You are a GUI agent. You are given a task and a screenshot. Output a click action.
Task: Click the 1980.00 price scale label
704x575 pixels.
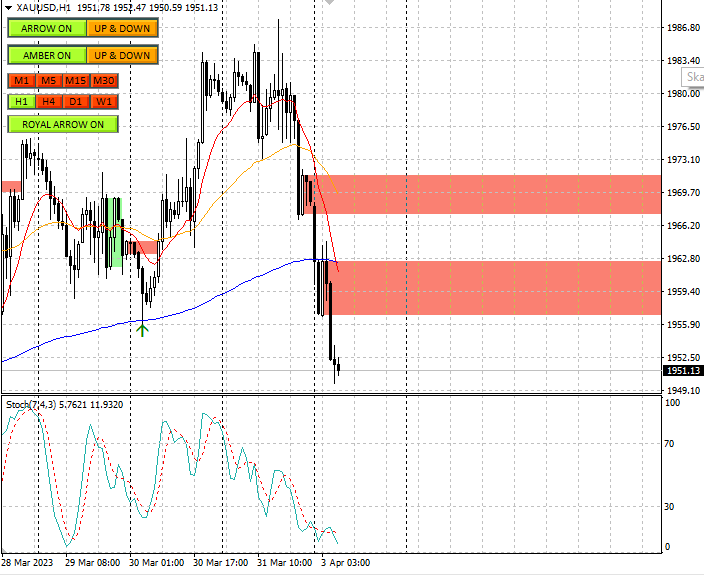[x=683, y=94]
